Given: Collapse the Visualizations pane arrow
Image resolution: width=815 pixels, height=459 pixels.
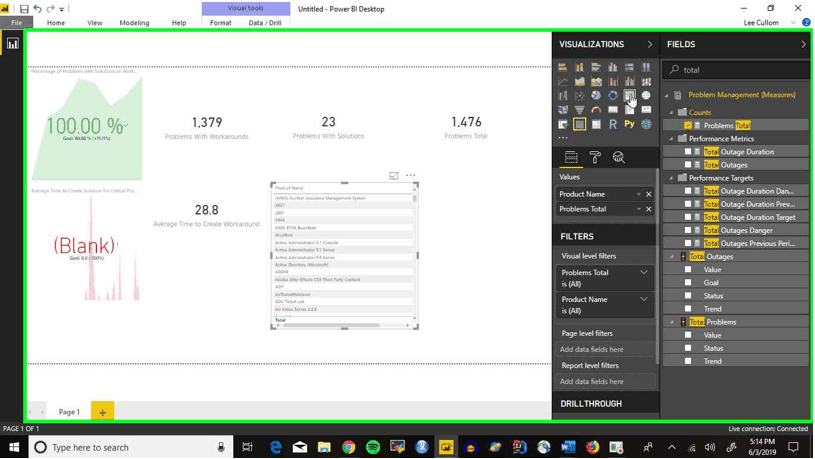Looking at the screenshot, I should click(650, 45).
